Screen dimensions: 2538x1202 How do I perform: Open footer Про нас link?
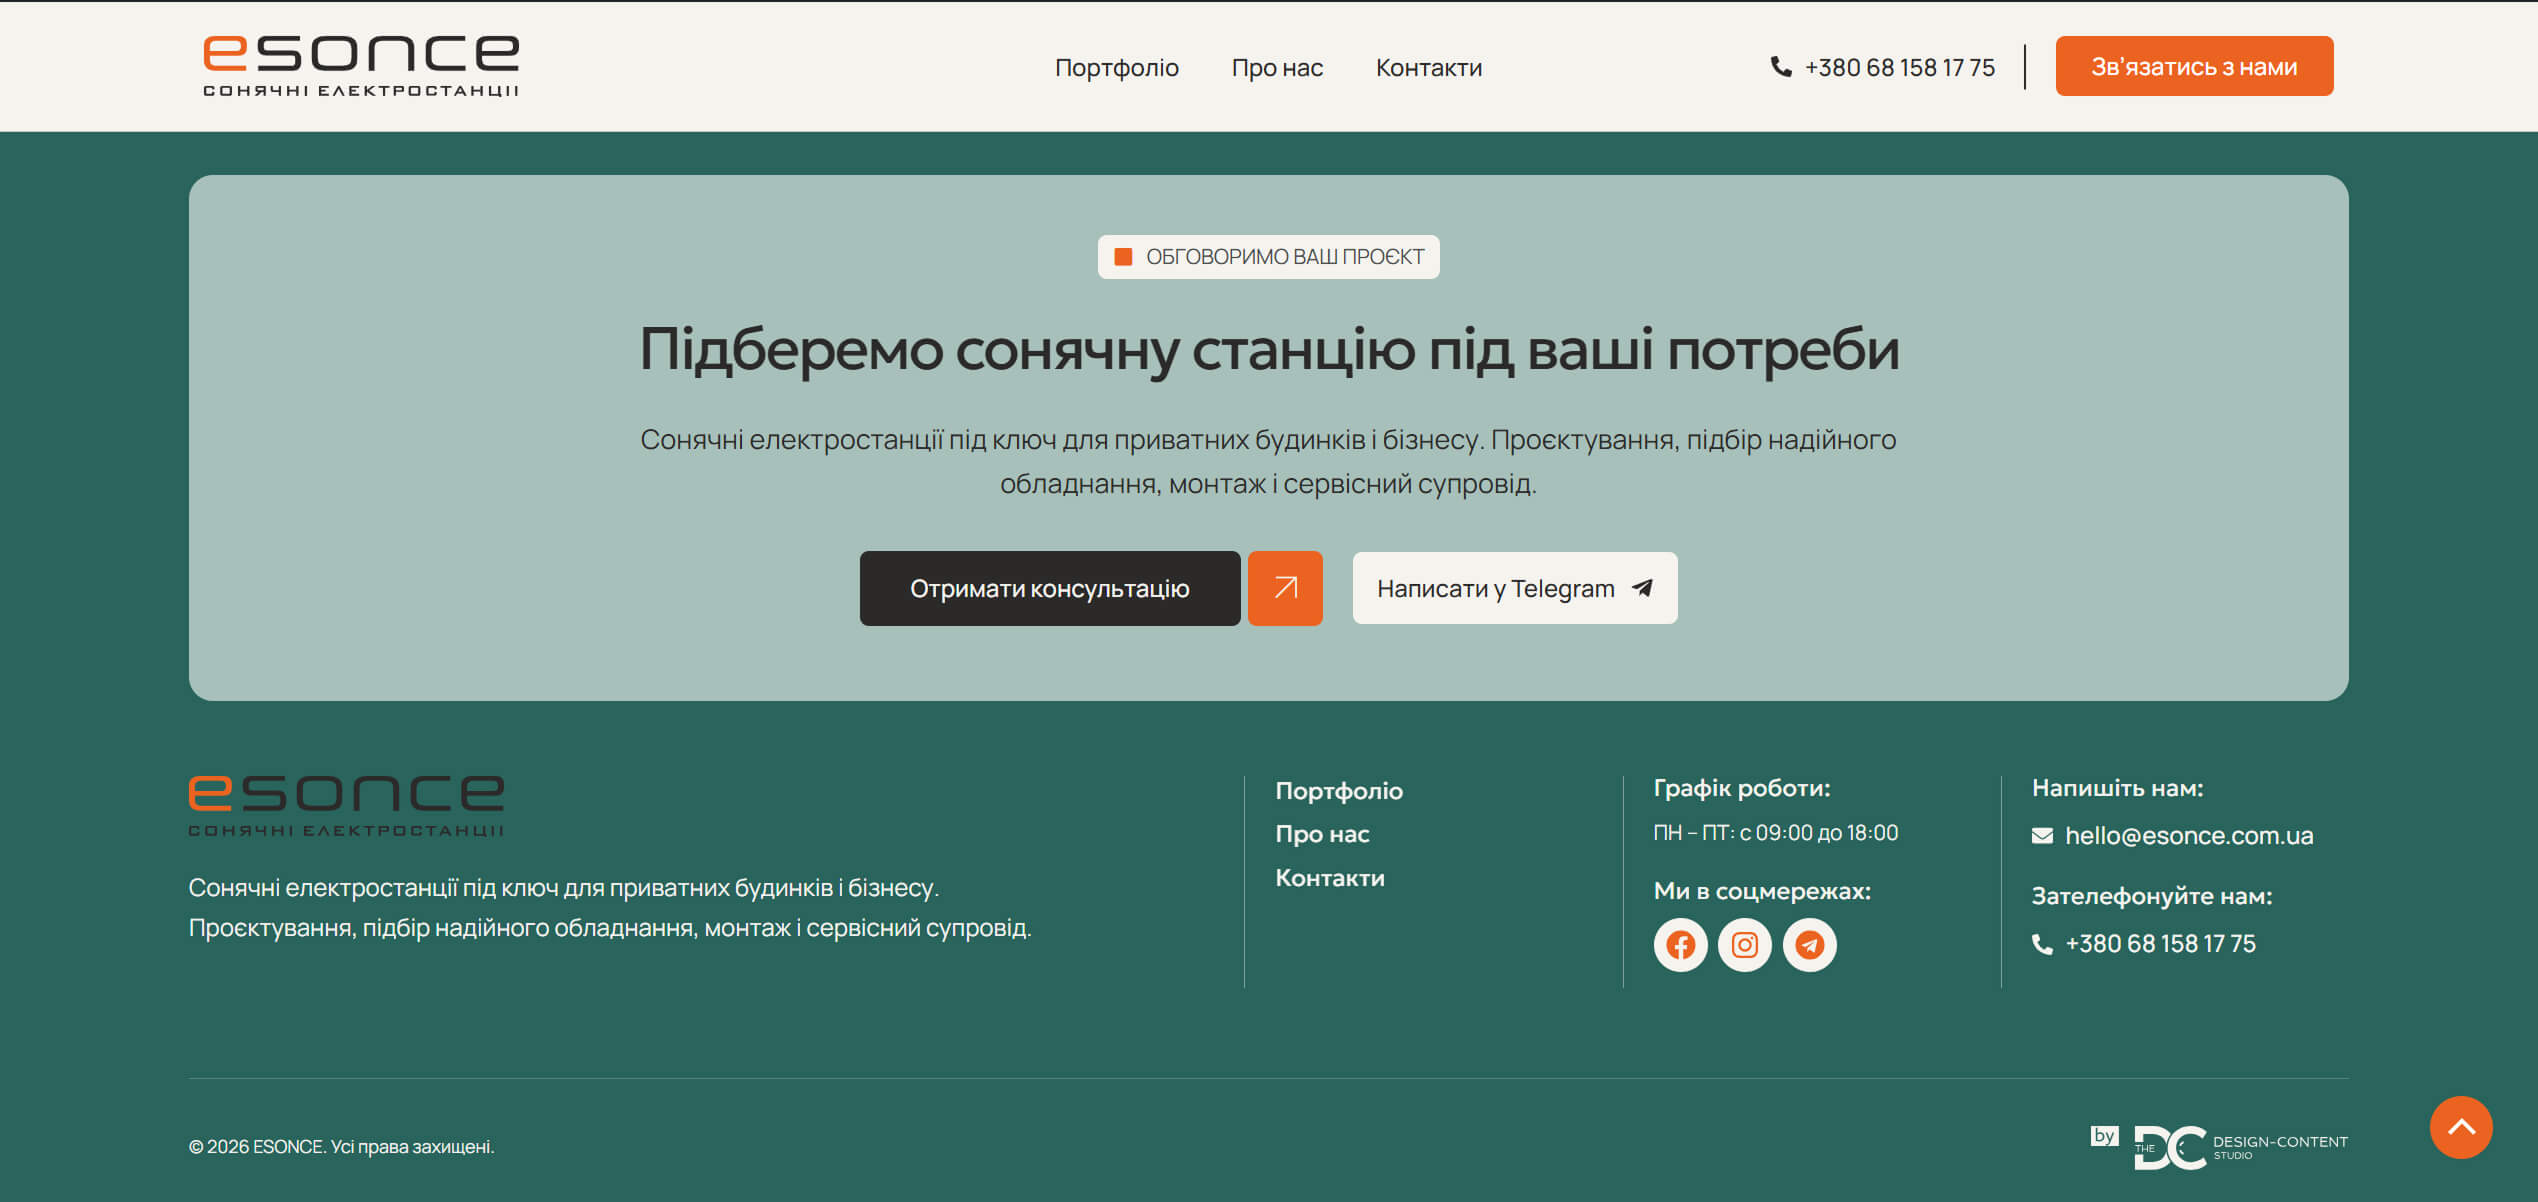(1322, 834)
